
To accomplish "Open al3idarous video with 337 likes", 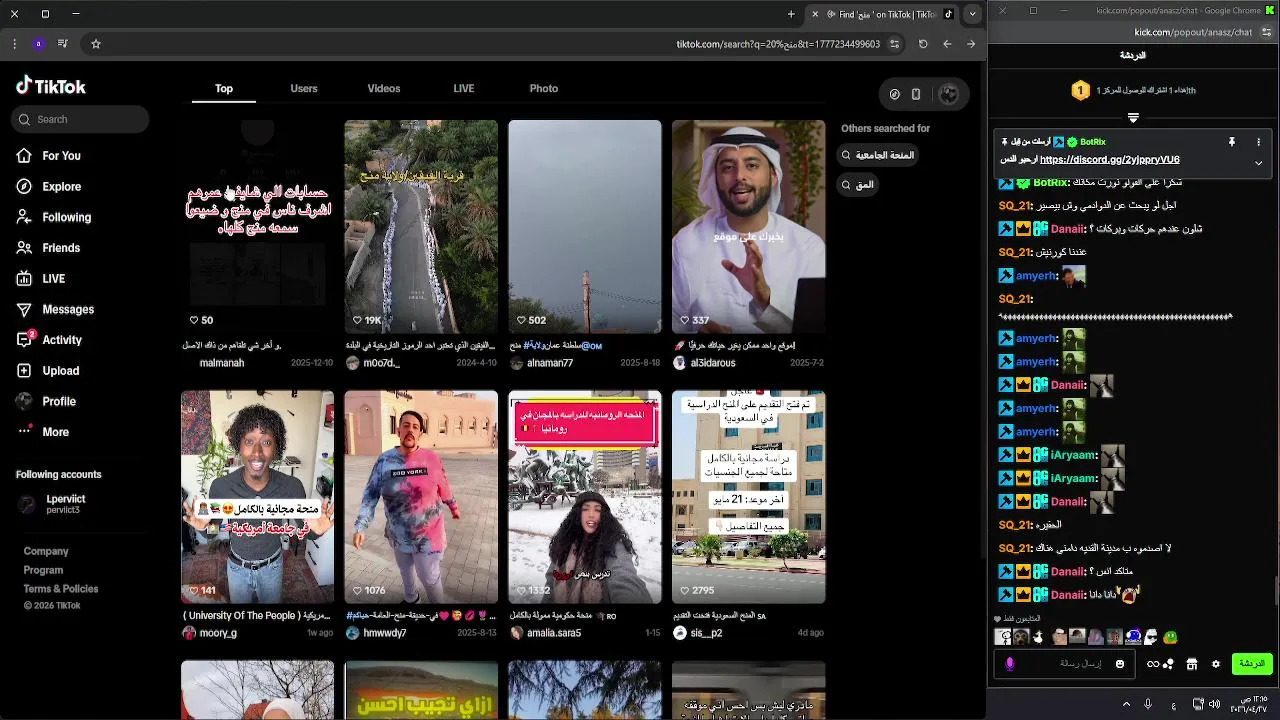I will click(x=749, y=226).
